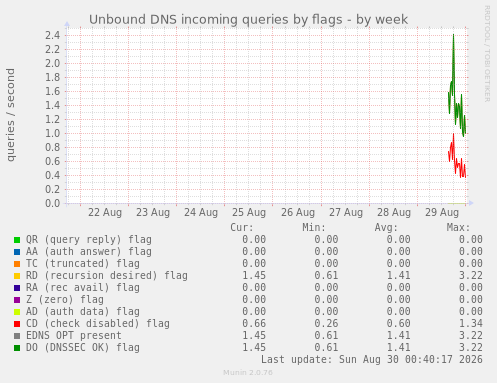Click the red CD flag line on the graph
The width and height of the screenshot is (497, 383).
click(x=457, y=157)
